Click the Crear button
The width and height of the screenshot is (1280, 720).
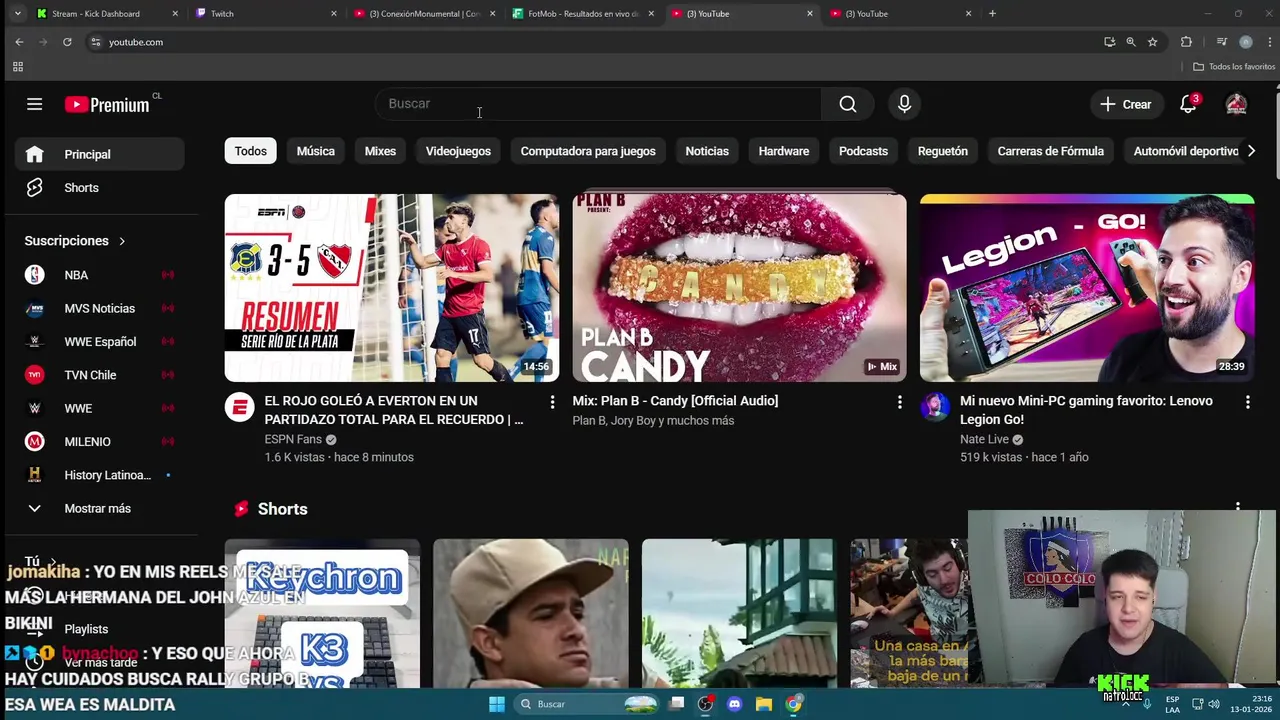point(1126,104)
